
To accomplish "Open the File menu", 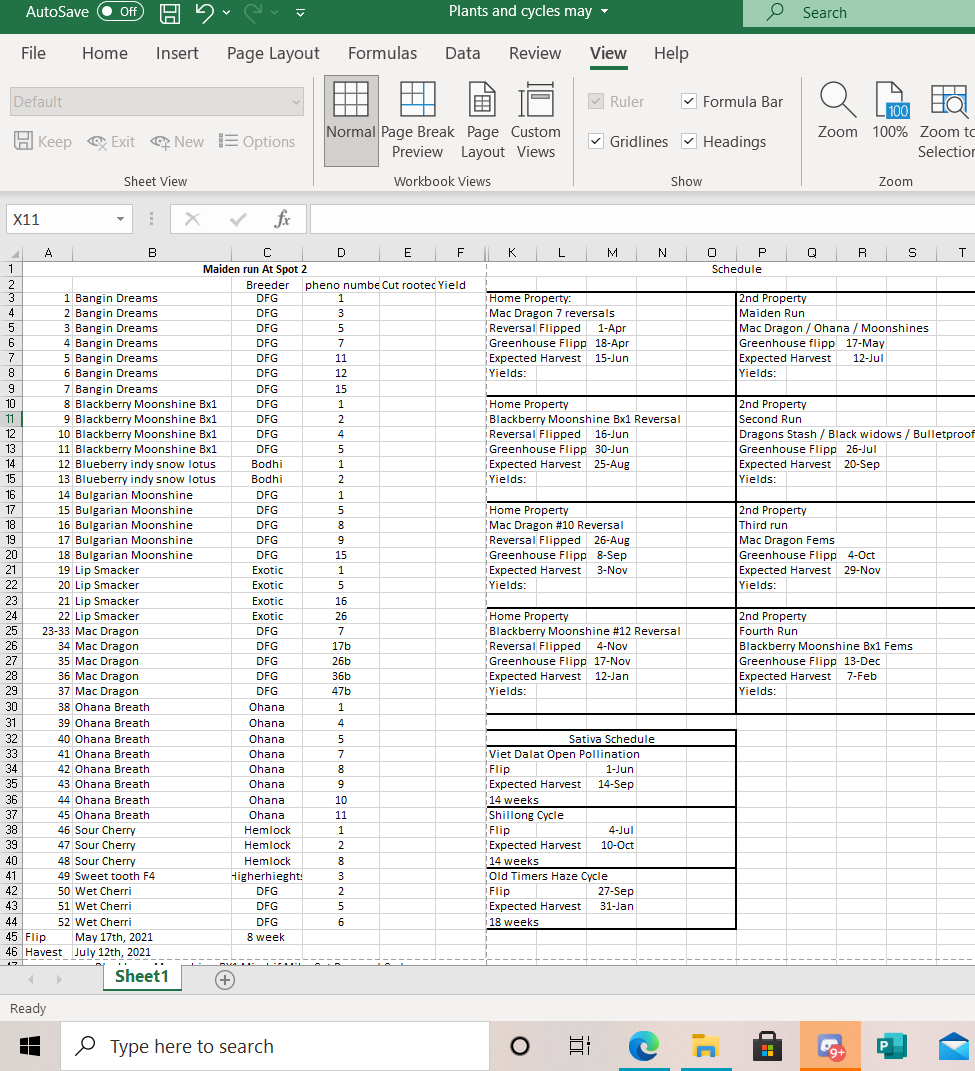I will (33, 53).
